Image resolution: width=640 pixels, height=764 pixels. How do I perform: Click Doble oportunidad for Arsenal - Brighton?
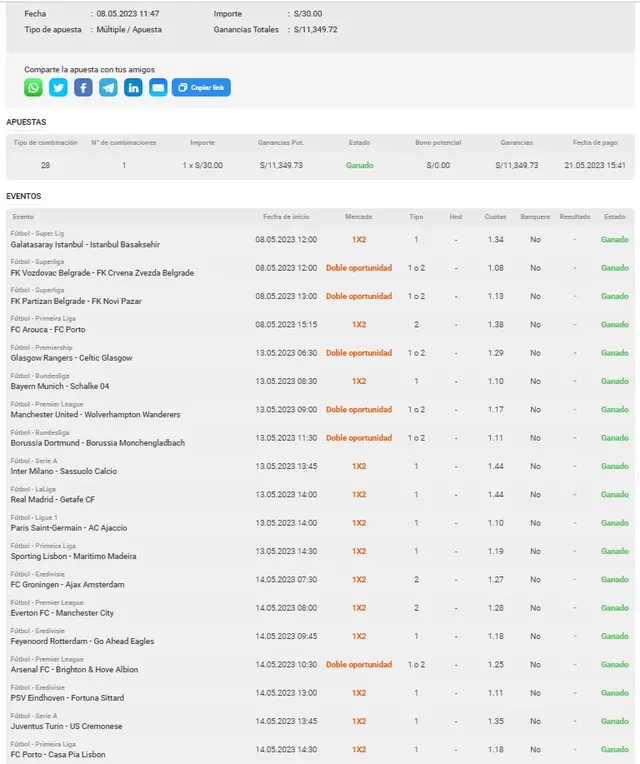tap(359, 665)
